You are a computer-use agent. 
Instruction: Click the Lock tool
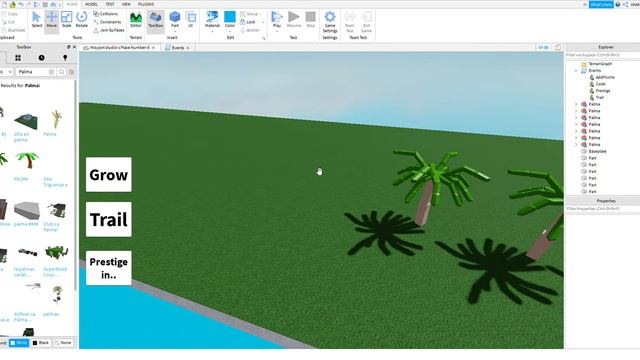coord(248,22)
